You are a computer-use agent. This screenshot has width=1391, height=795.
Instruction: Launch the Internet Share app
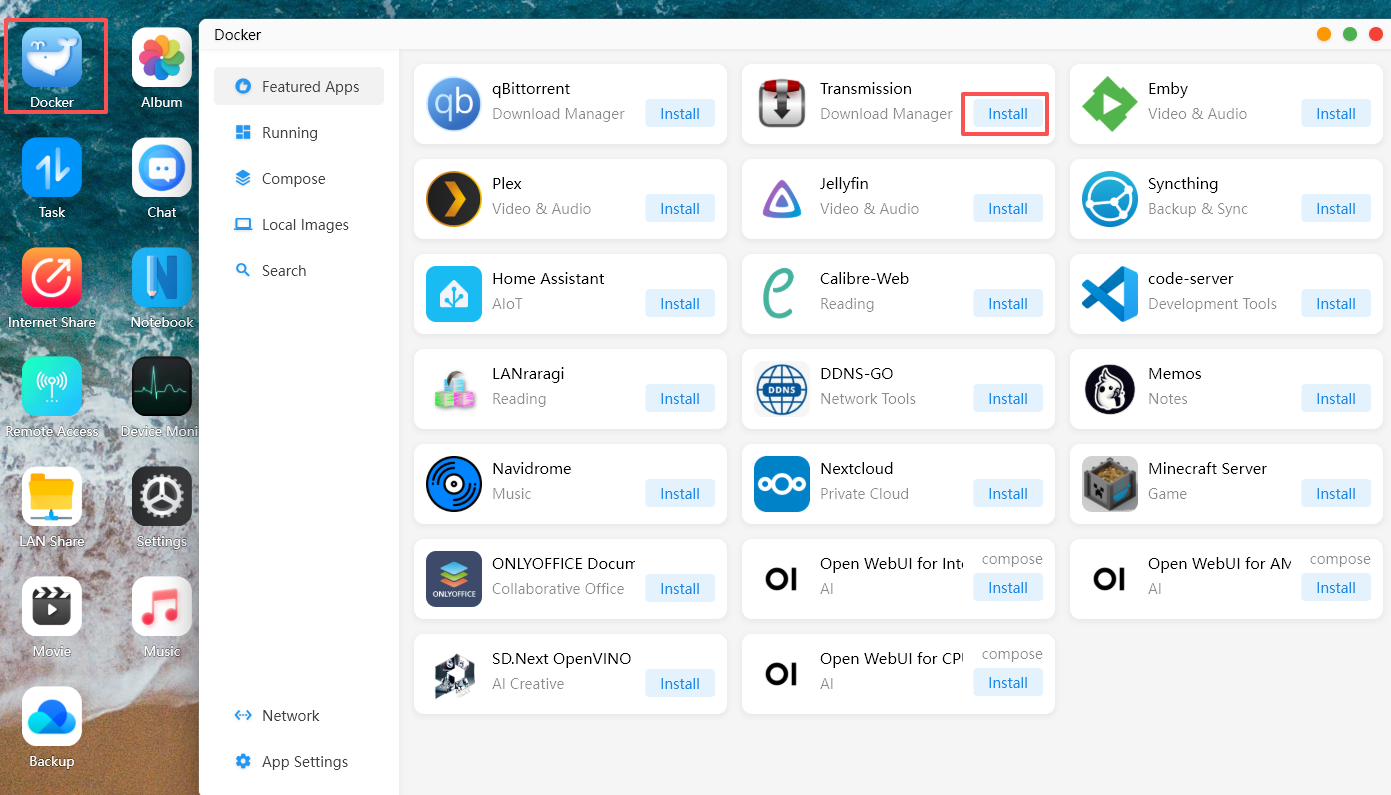pos(52,278)
